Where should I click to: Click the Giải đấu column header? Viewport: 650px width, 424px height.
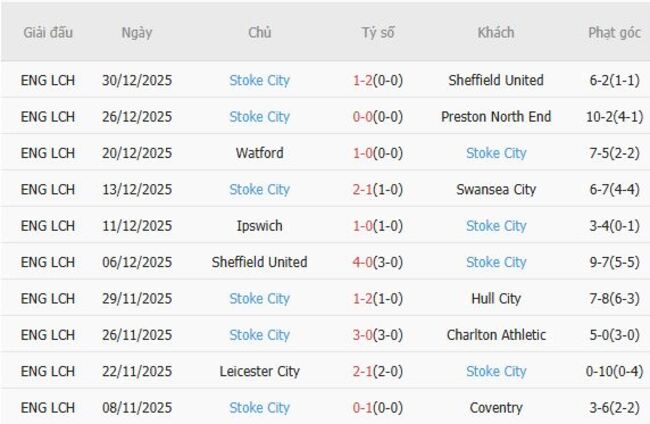click(48, 32)
